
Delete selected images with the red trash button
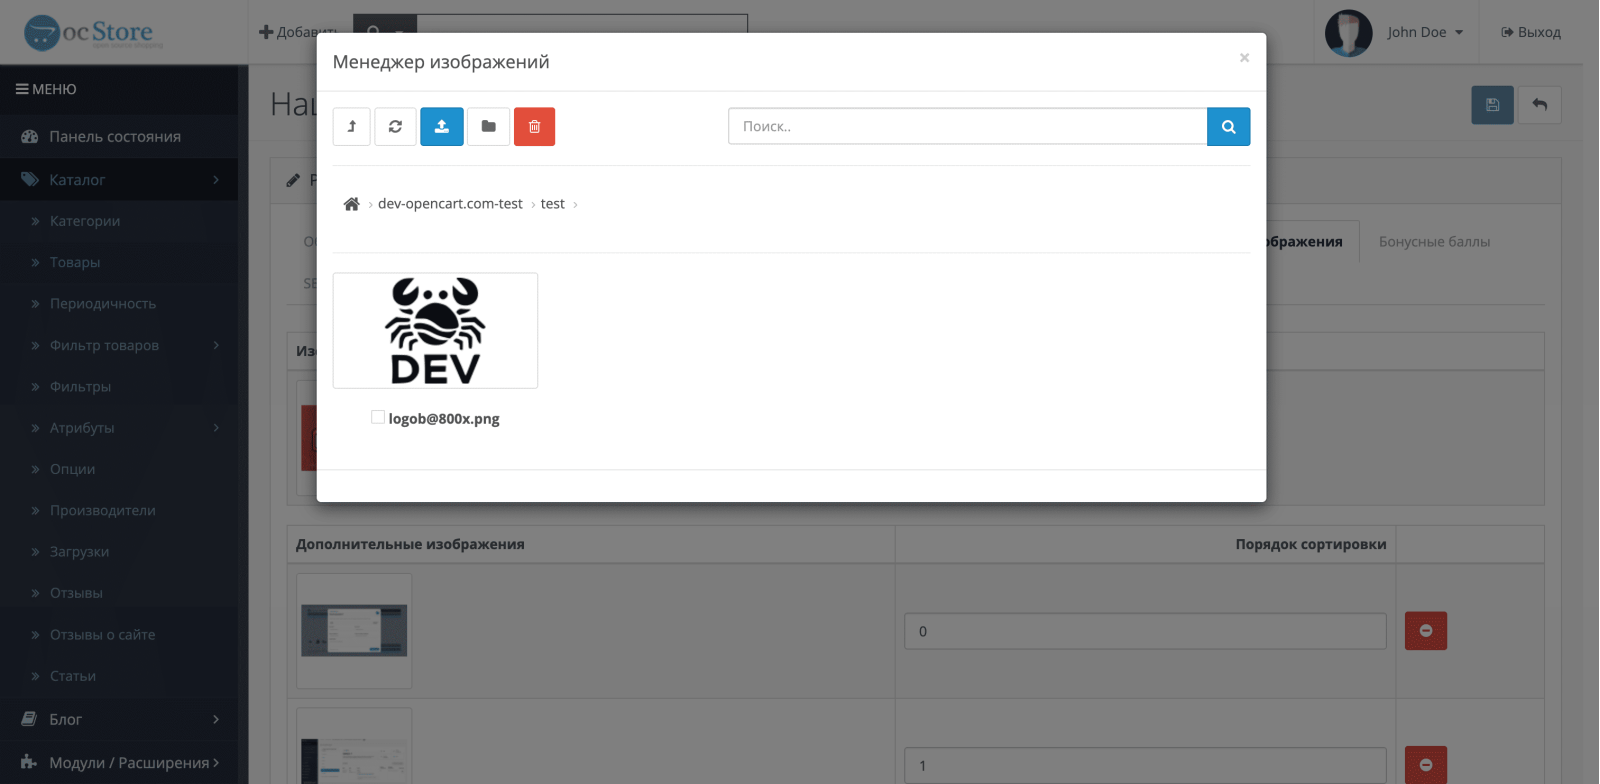pyautogui.click(x=535, y=127)
